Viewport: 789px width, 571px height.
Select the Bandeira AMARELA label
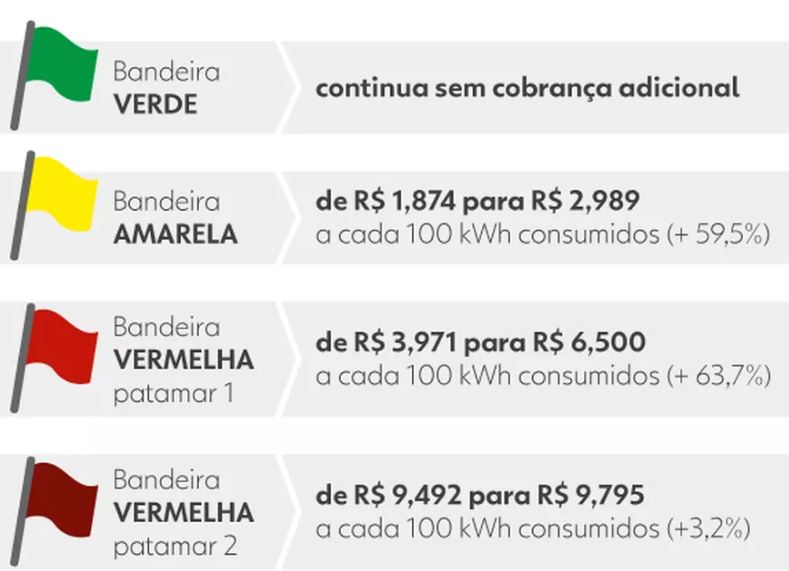[175, 218]
